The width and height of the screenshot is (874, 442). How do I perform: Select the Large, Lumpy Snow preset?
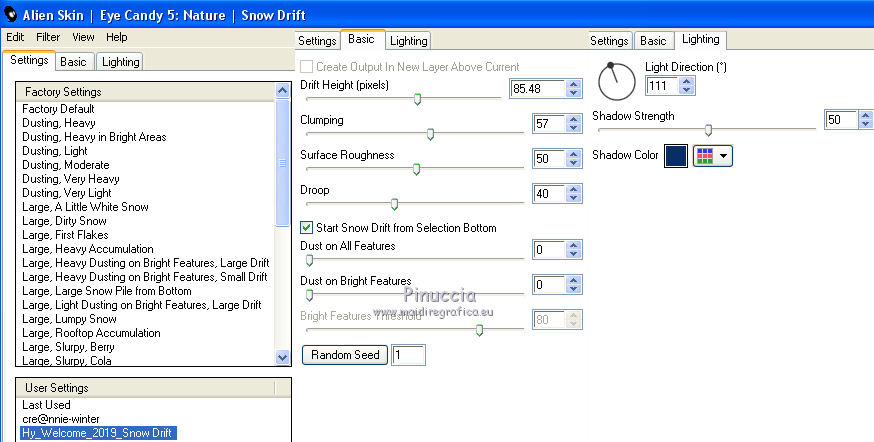click(69, 319)
